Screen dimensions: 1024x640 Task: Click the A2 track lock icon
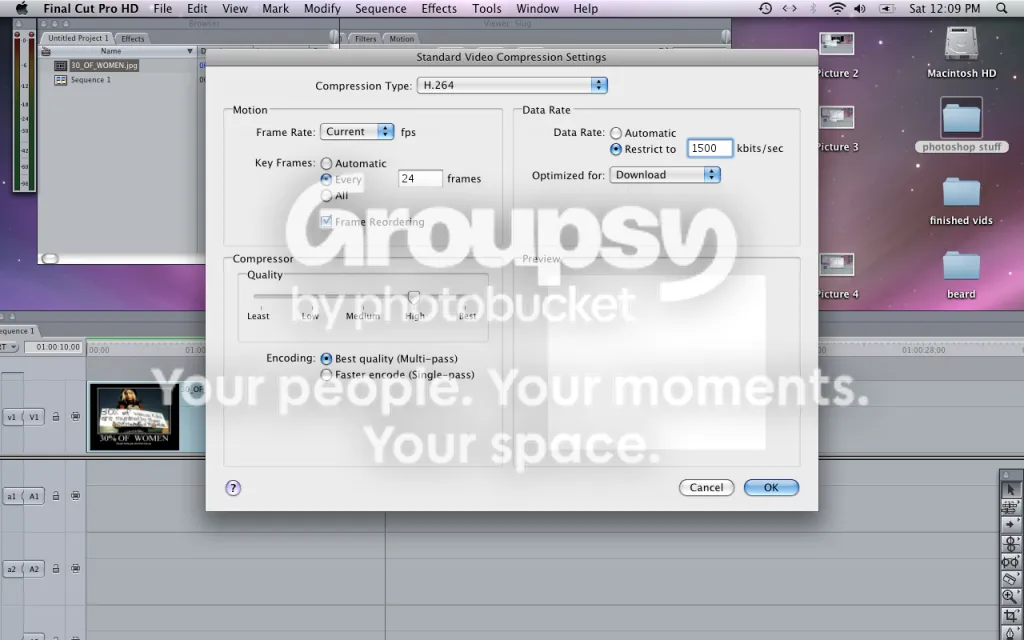[56, 569]
